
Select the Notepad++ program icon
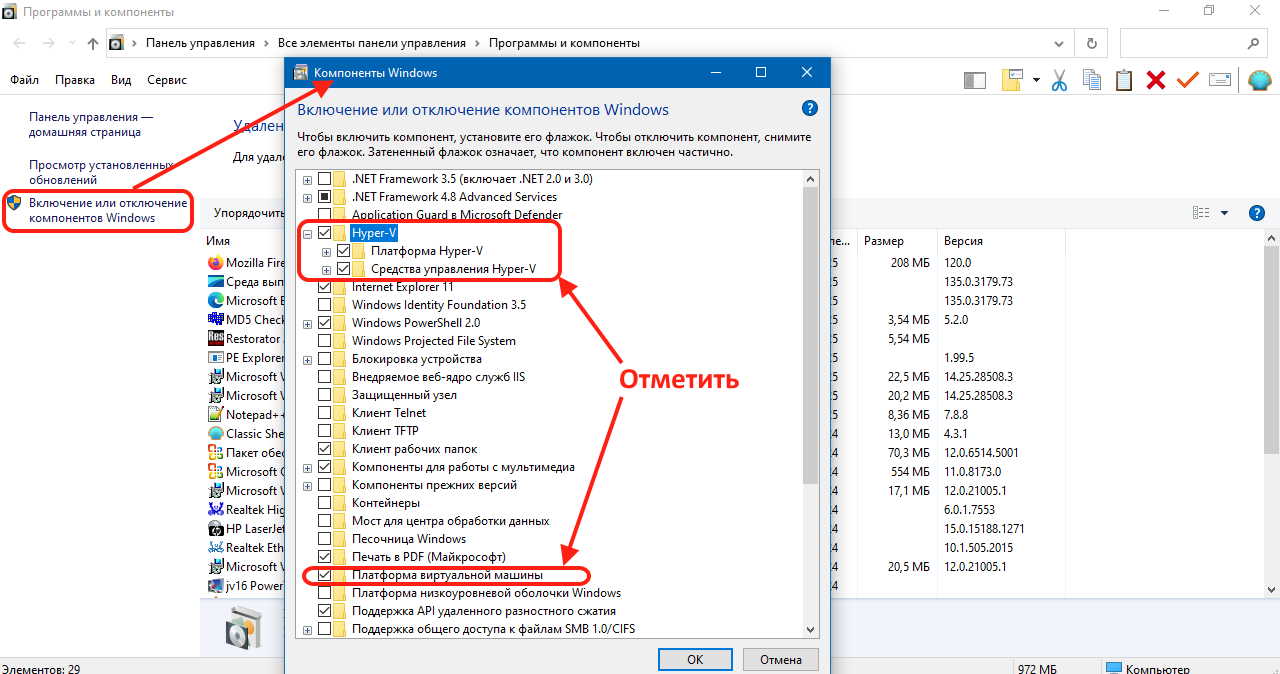215,415
